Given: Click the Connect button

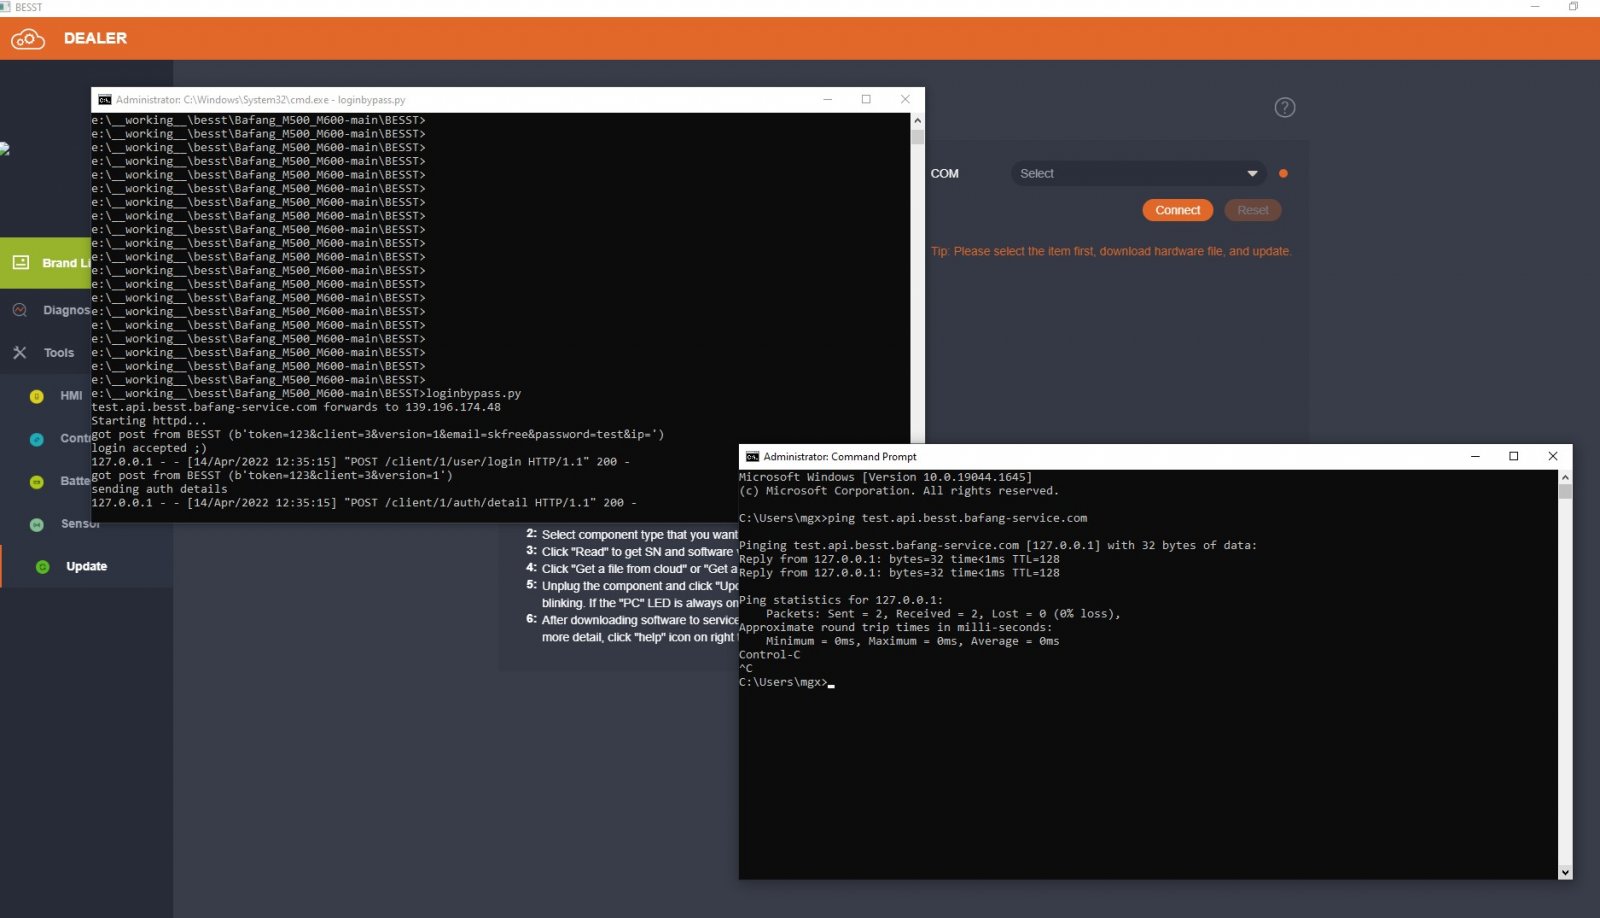Looking at the screenshot, I should point(1178,210).
